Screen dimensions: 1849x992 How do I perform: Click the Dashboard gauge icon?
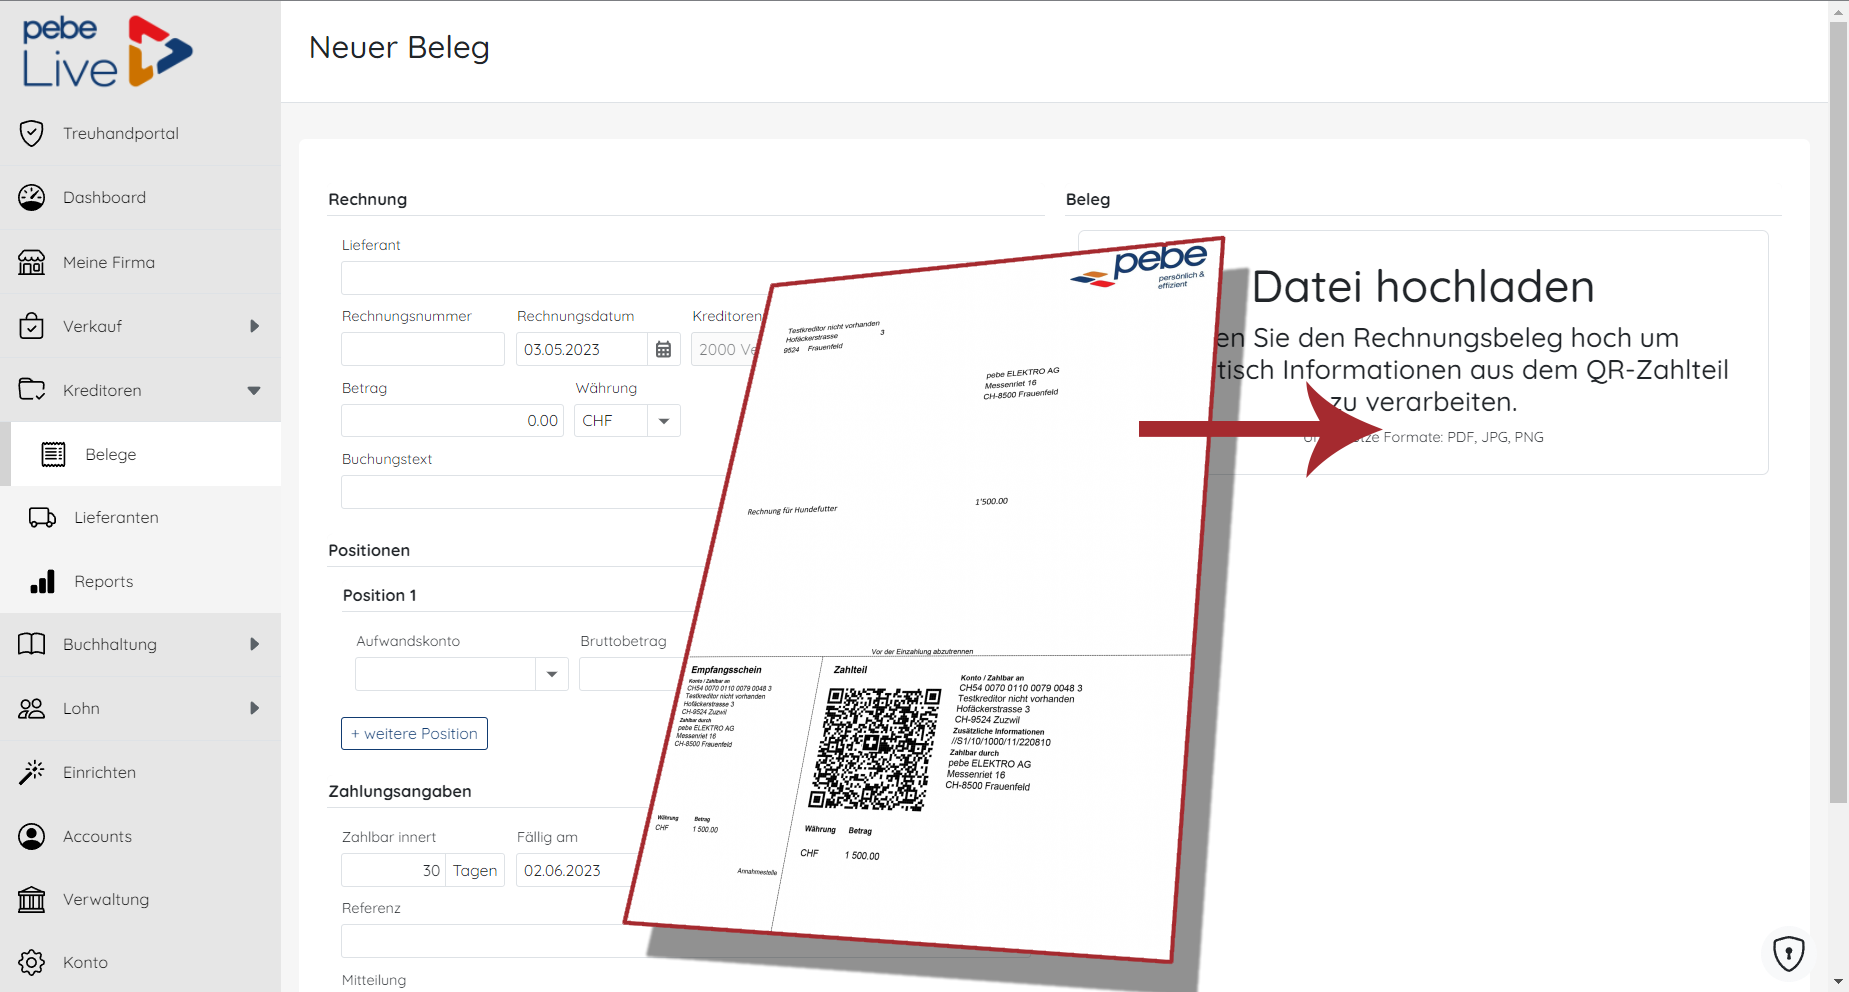(x=32, y=197)
